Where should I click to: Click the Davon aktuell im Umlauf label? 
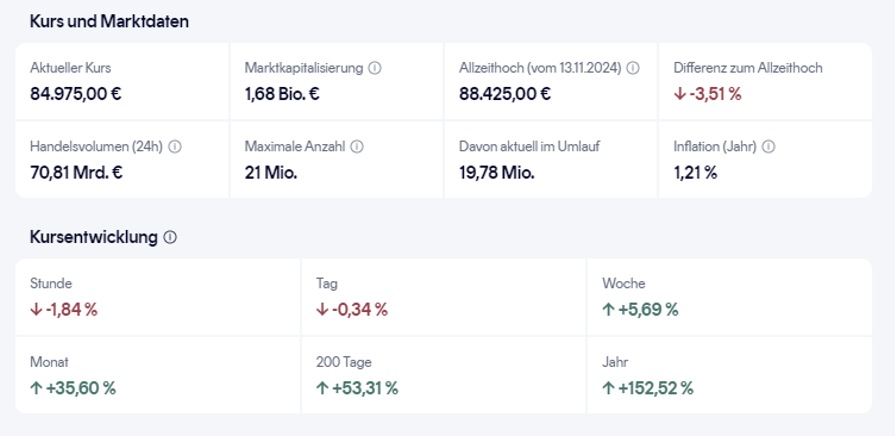click(529, 146)
